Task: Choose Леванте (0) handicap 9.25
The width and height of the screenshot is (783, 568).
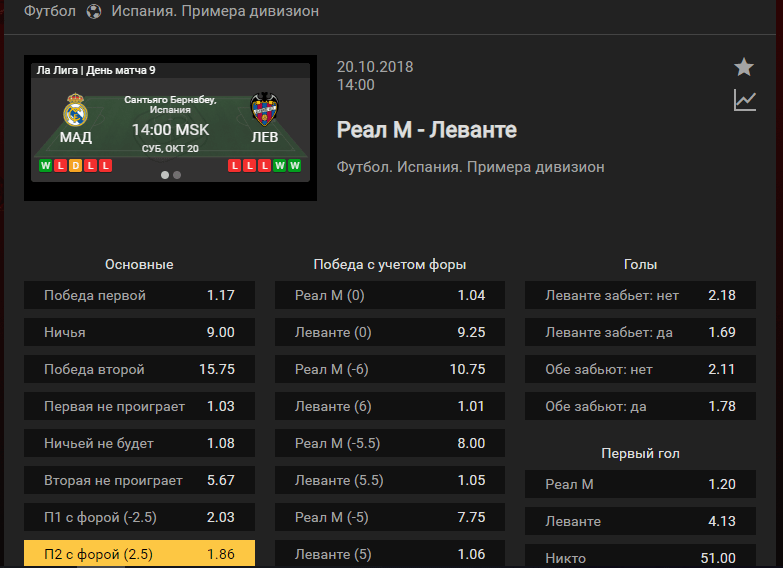Action: [x=390, y=332]
